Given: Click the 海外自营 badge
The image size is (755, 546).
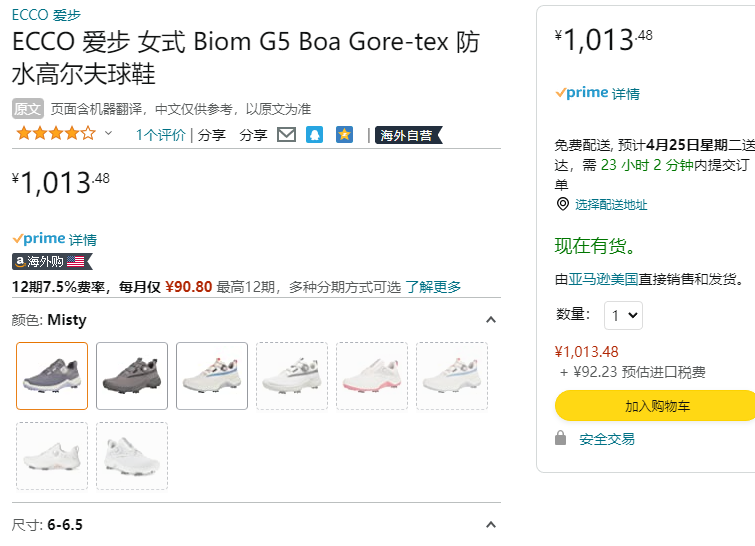Looking at the screenshot, I should (408, 135).
